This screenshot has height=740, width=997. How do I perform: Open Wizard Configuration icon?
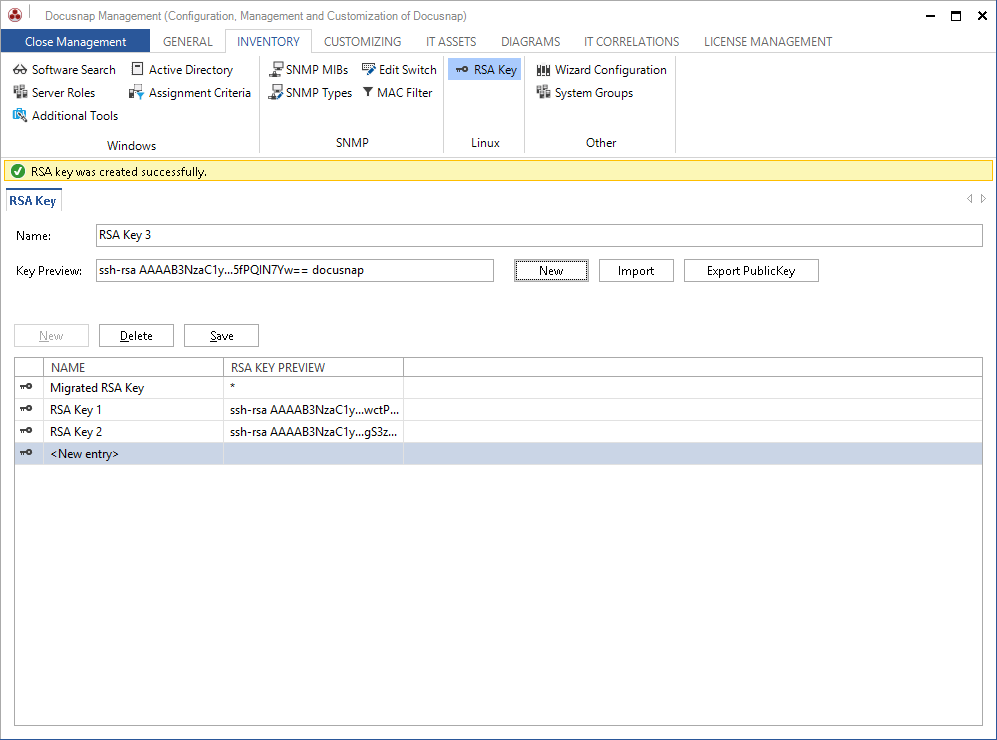(x=543, y=70)
